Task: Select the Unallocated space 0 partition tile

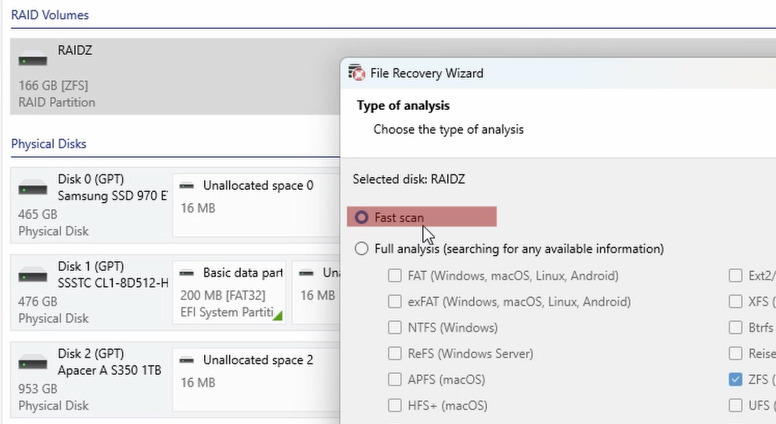Action: click(x=256, y=205)
